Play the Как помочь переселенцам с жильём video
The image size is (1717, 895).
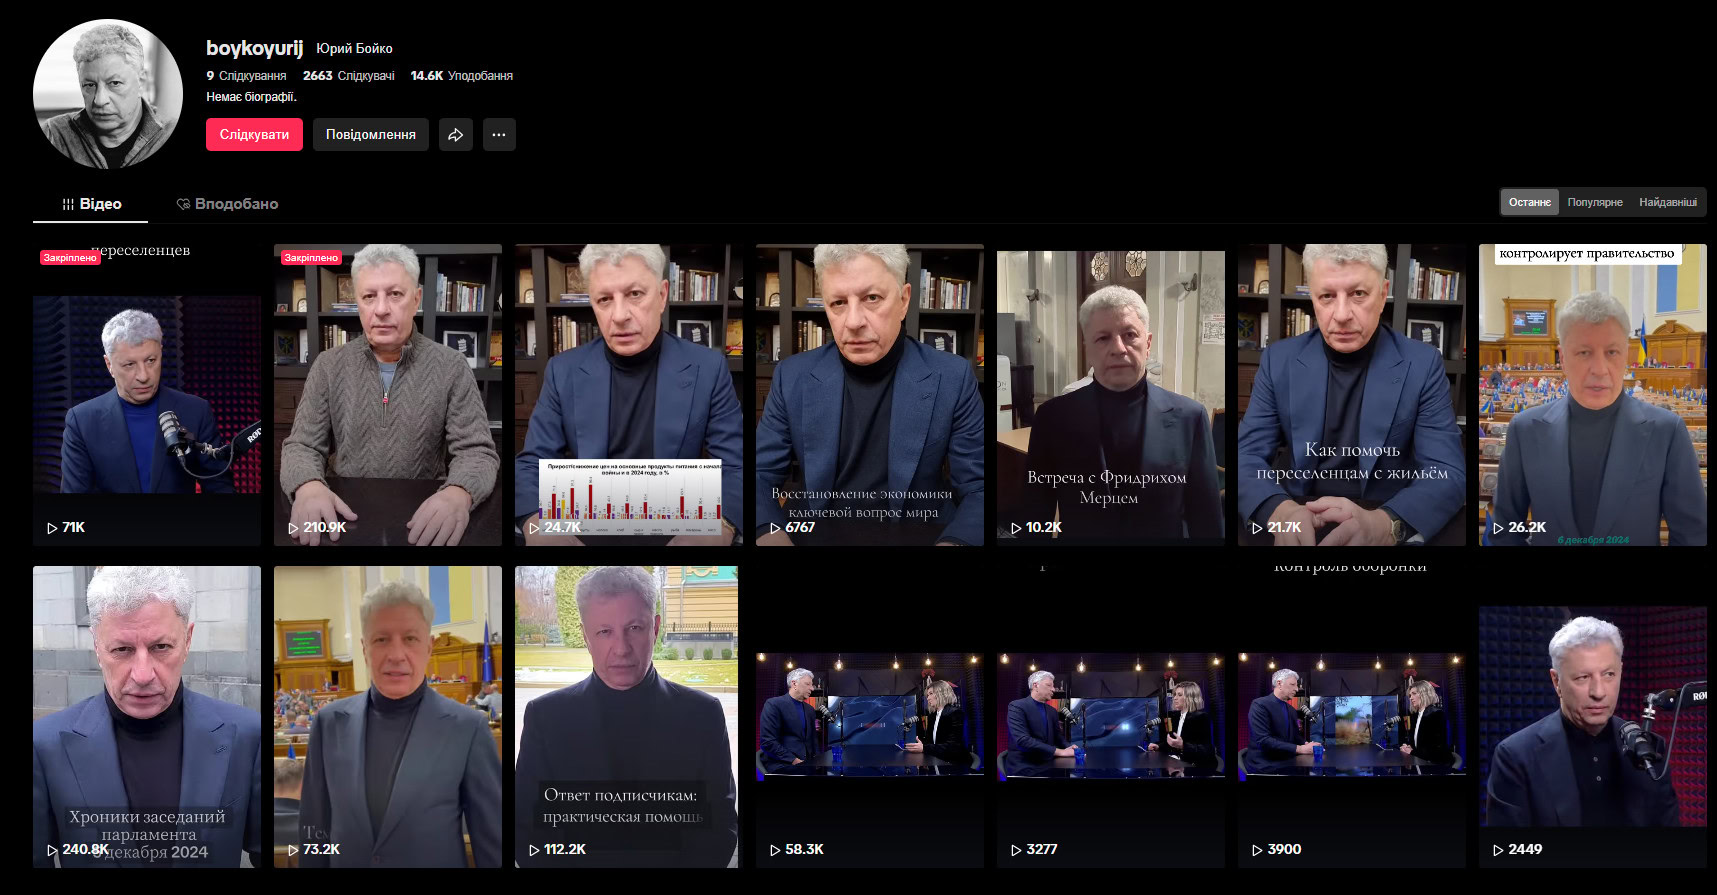point(1352,395)
